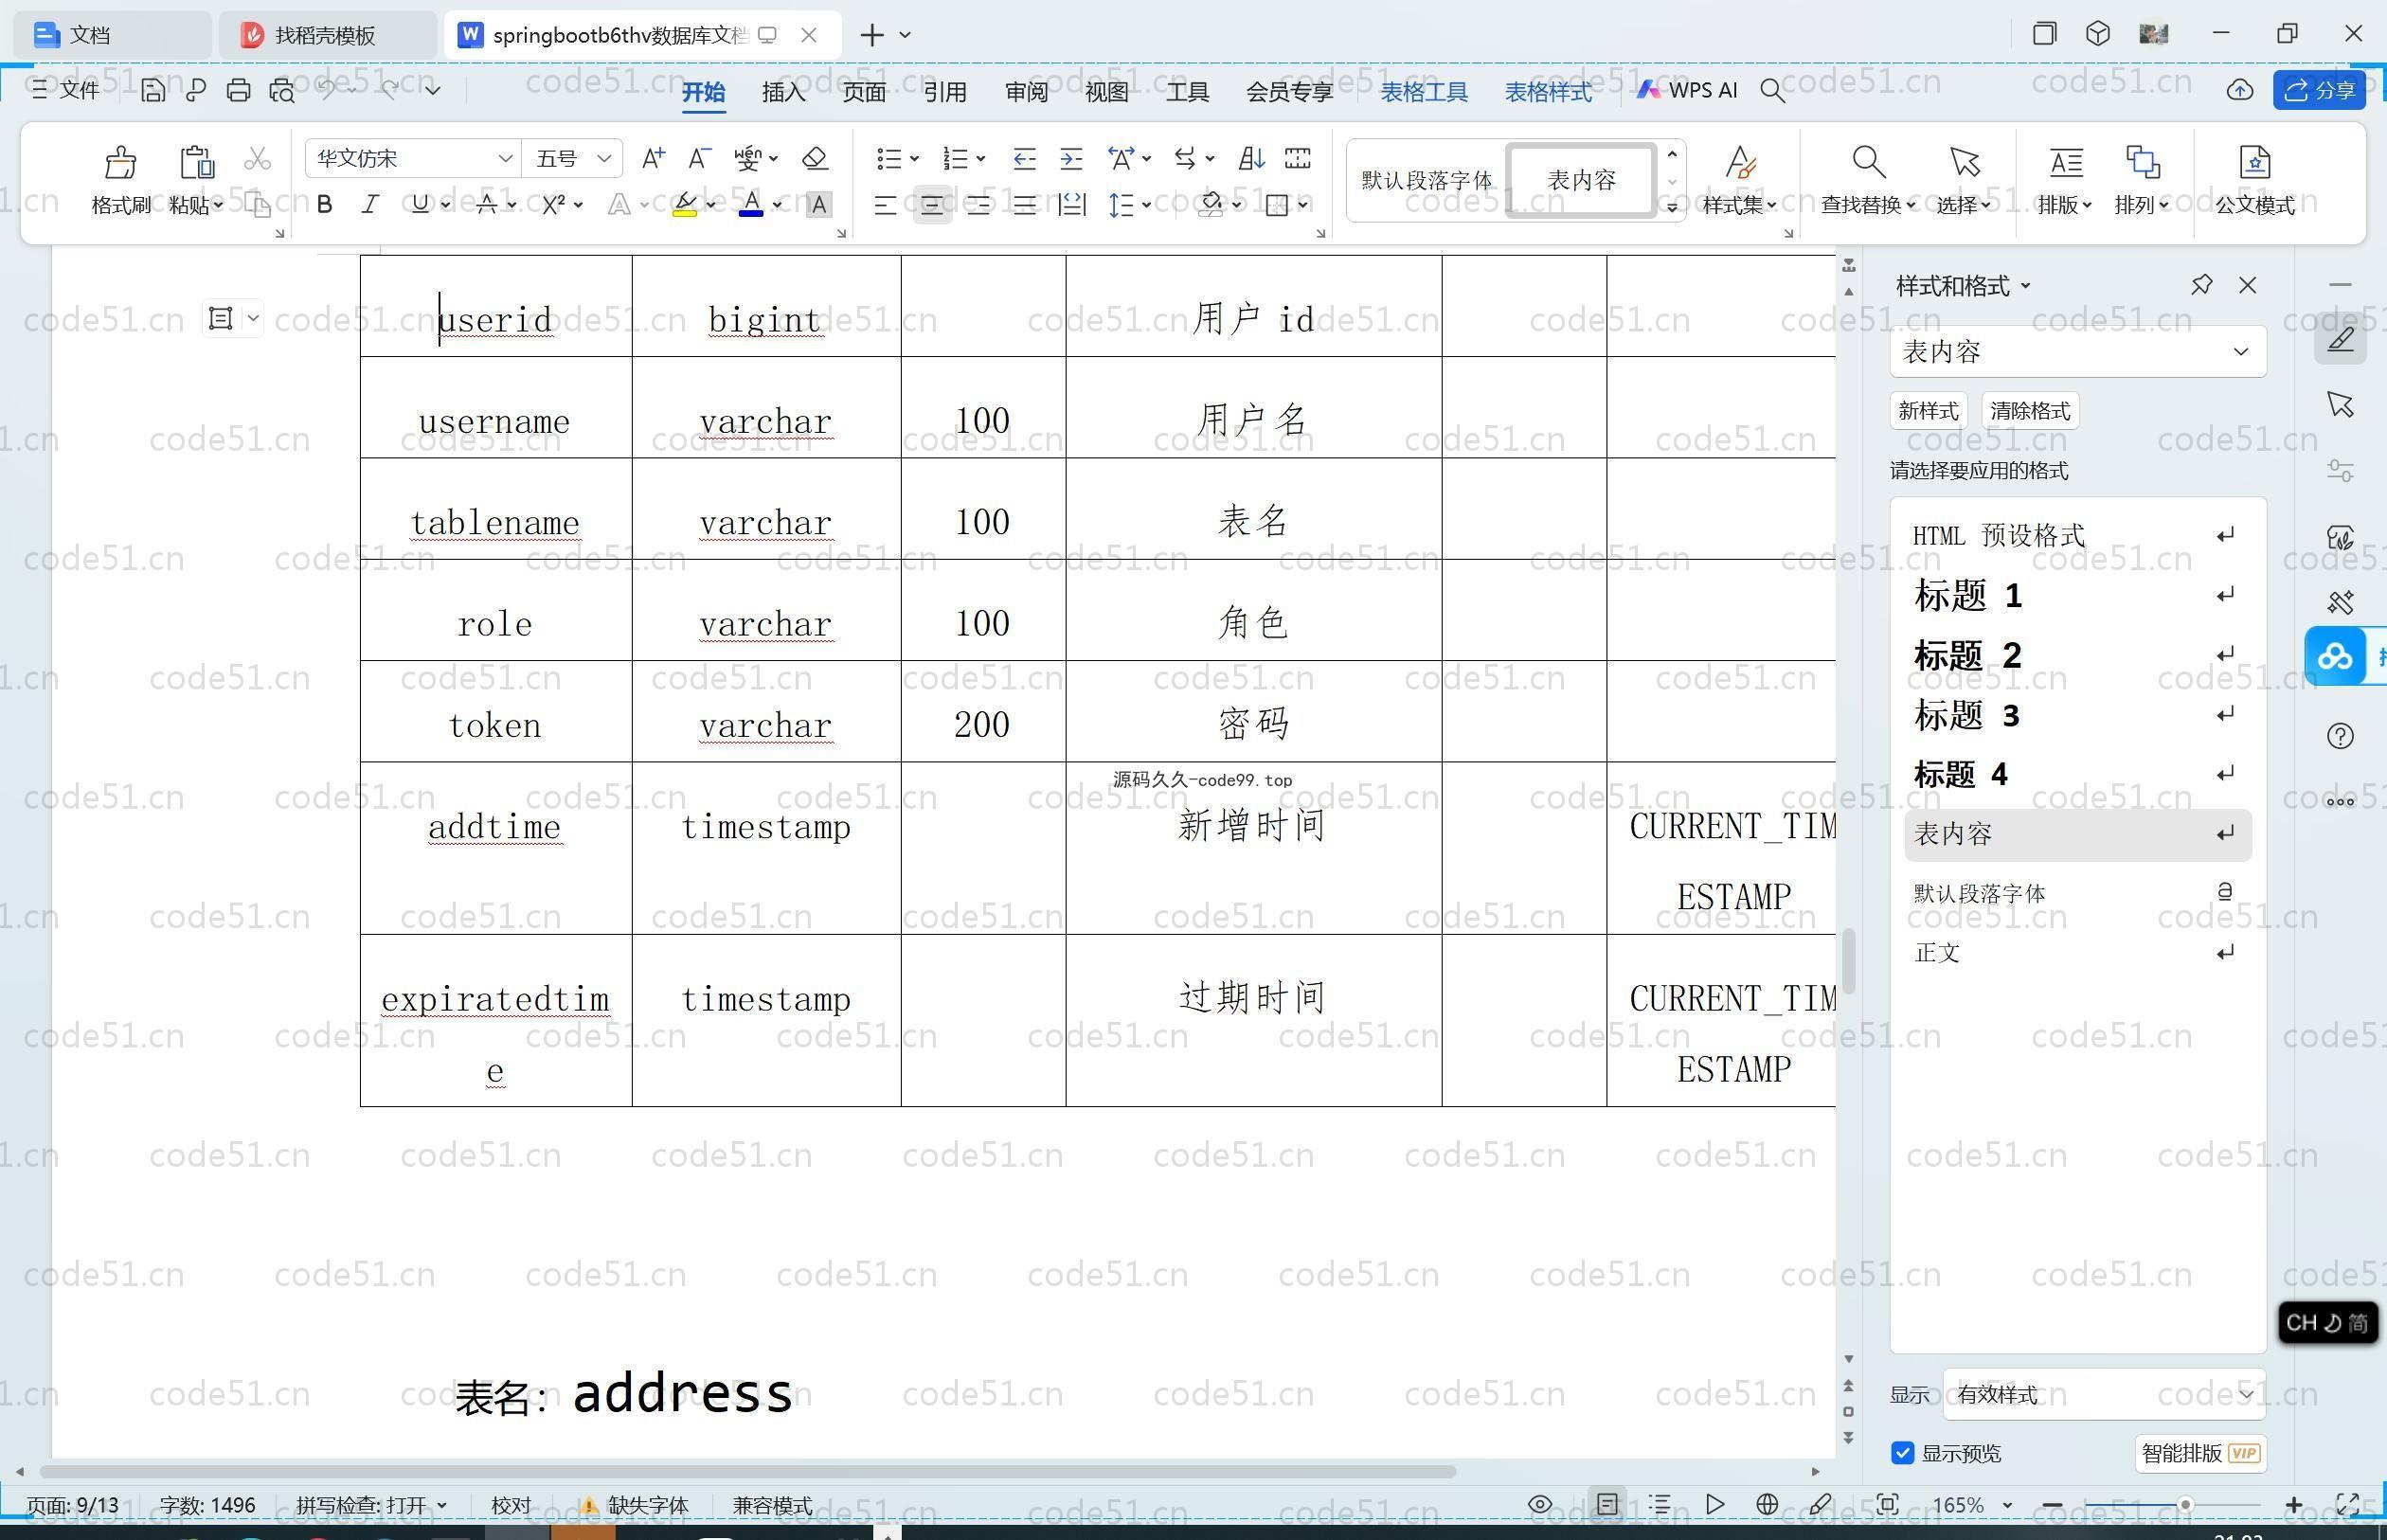Click the Cut scissors icon
This screenshot has width=2387, height=1540.
(x=257, y=158)
